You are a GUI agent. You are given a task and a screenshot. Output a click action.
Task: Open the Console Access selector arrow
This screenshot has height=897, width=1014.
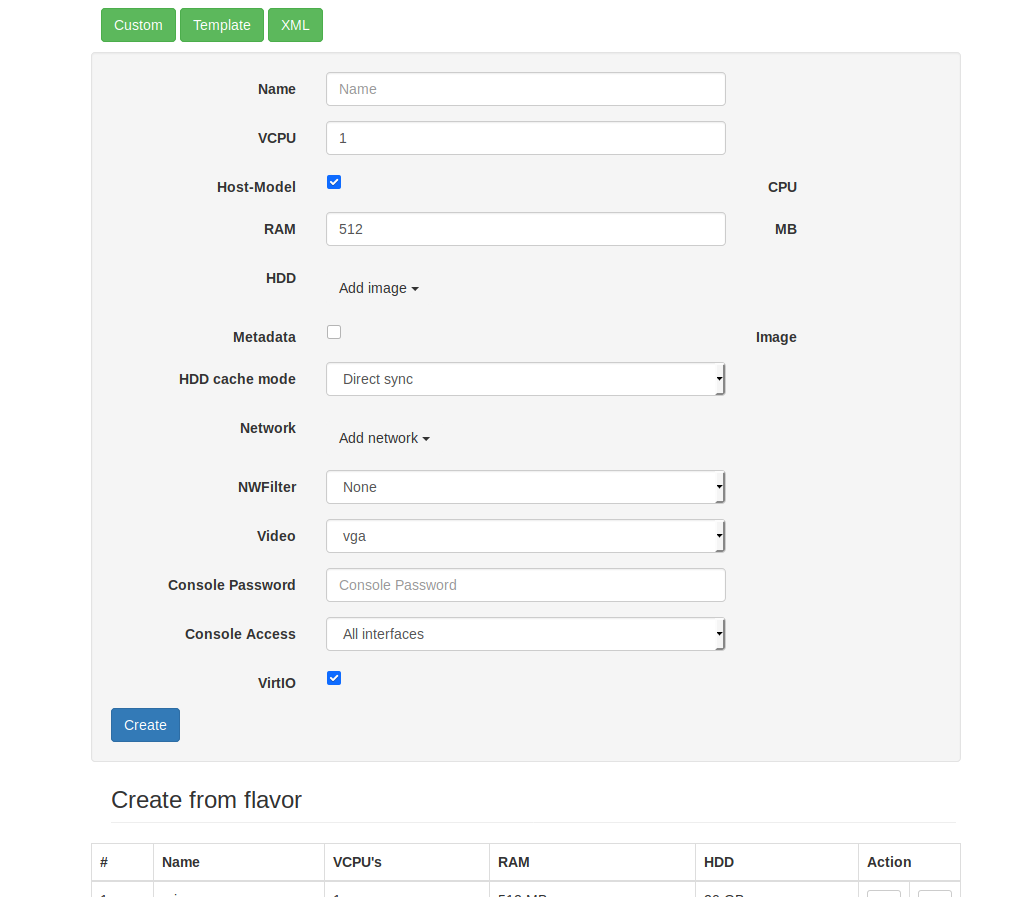coord(719,634)
